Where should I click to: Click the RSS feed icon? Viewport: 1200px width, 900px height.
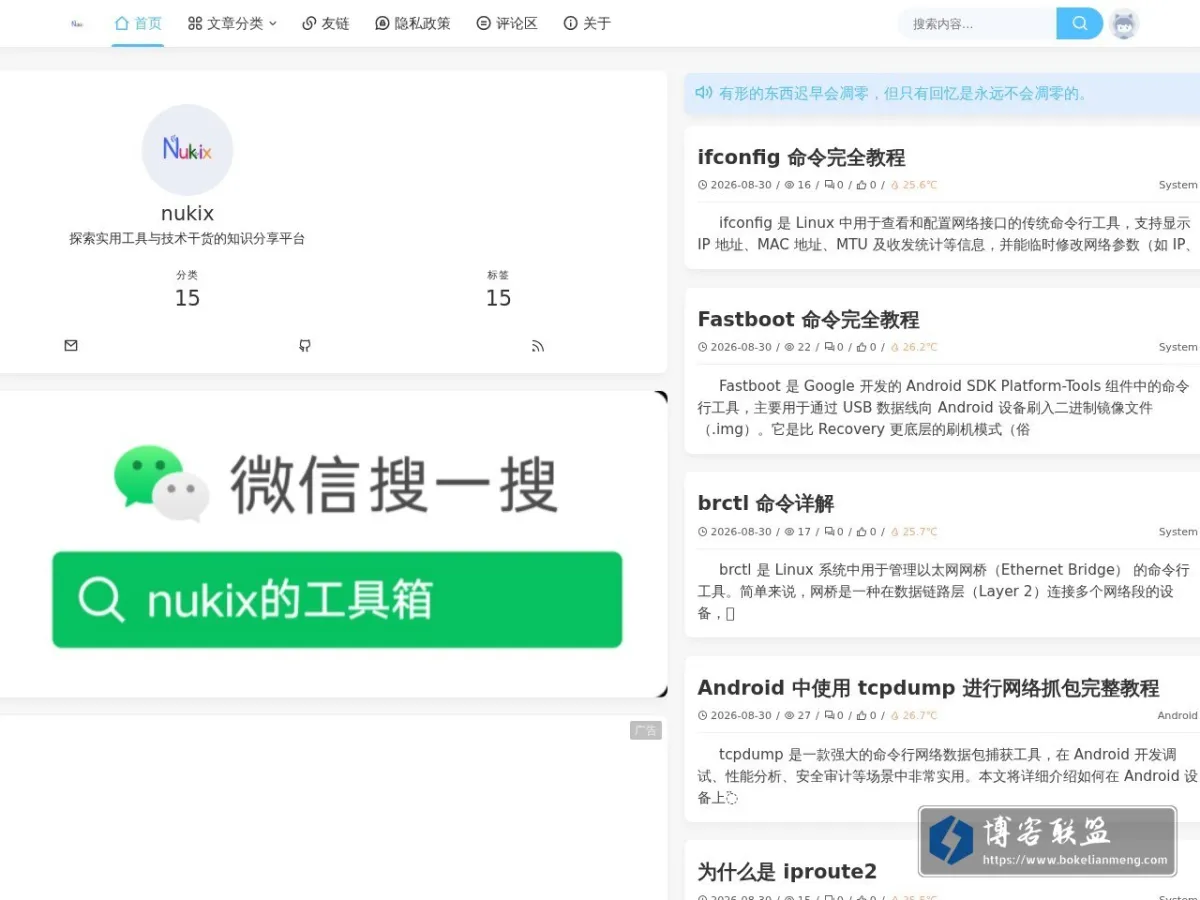tap(538, 346)
